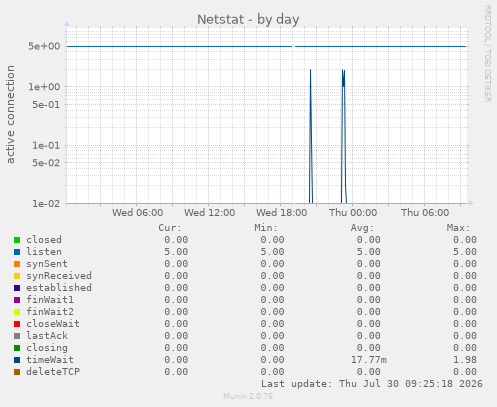Click the 'Munin 2.0.76' footer text
The image size is (497, 407).
248,396
